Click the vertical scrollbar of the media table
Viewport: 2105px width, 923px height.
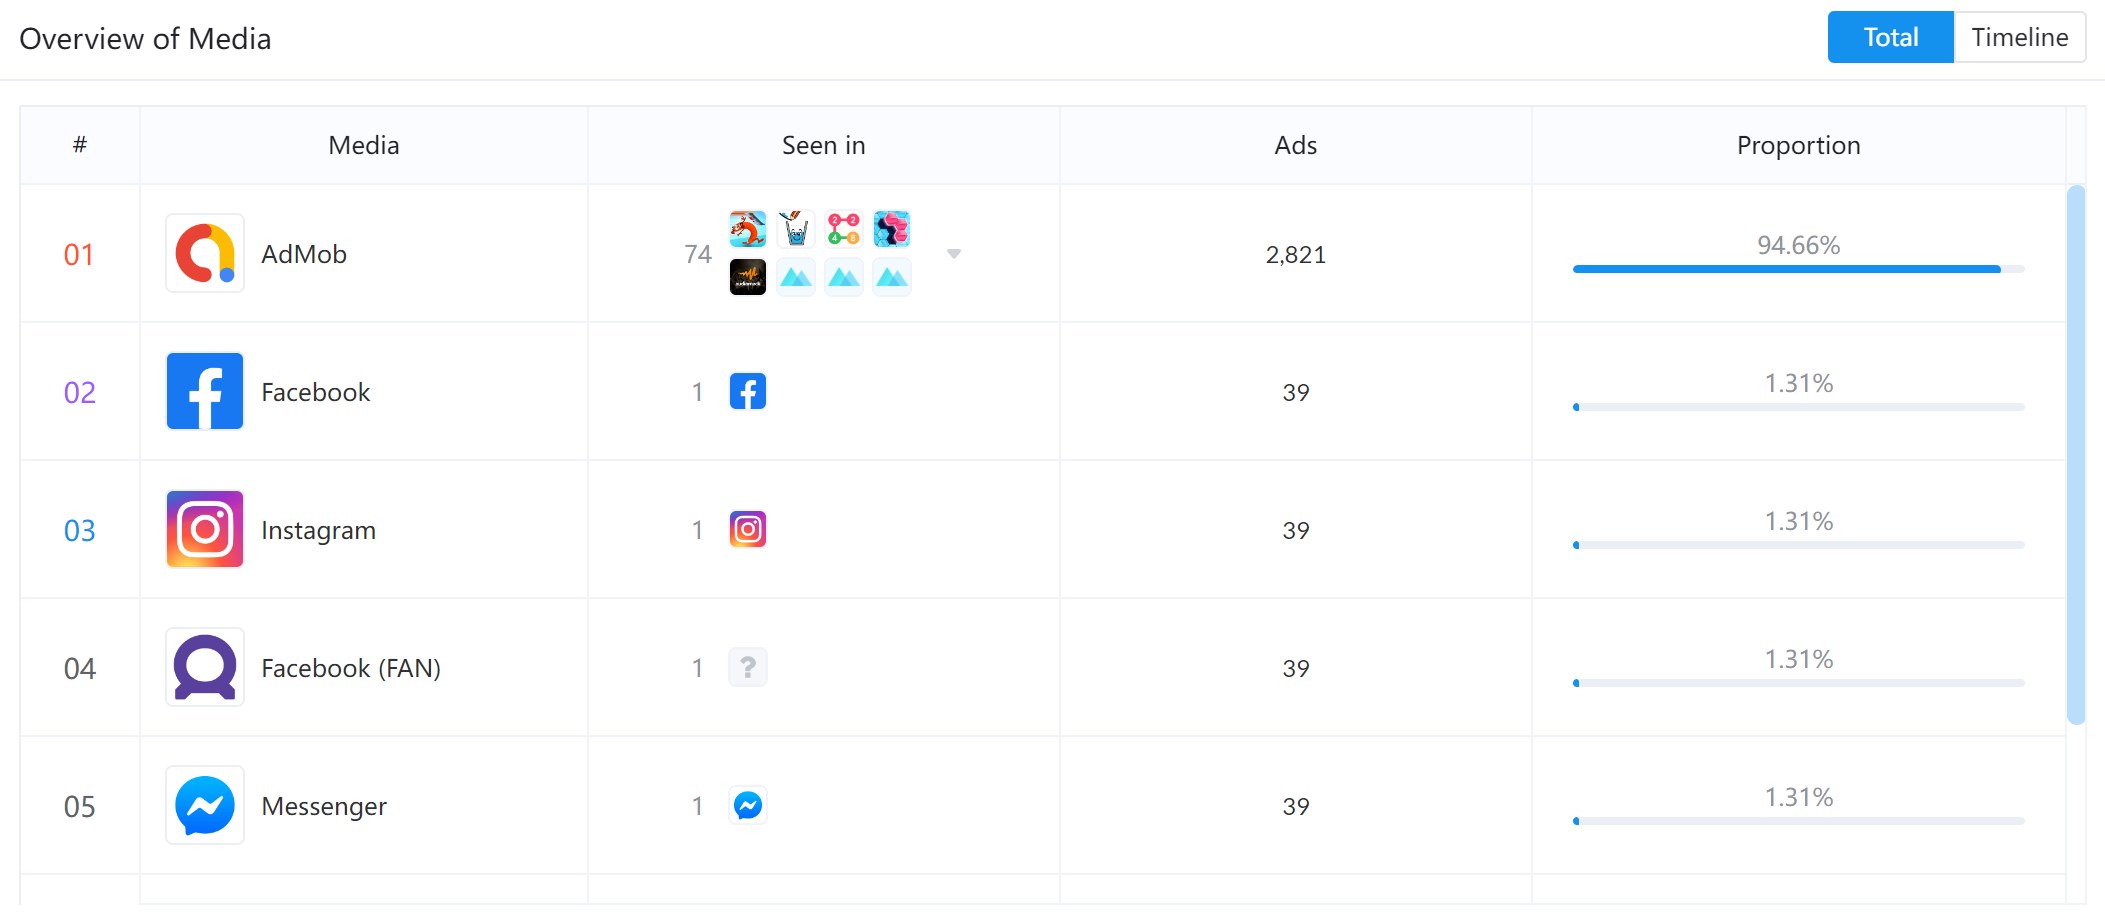coord(2076,454)
